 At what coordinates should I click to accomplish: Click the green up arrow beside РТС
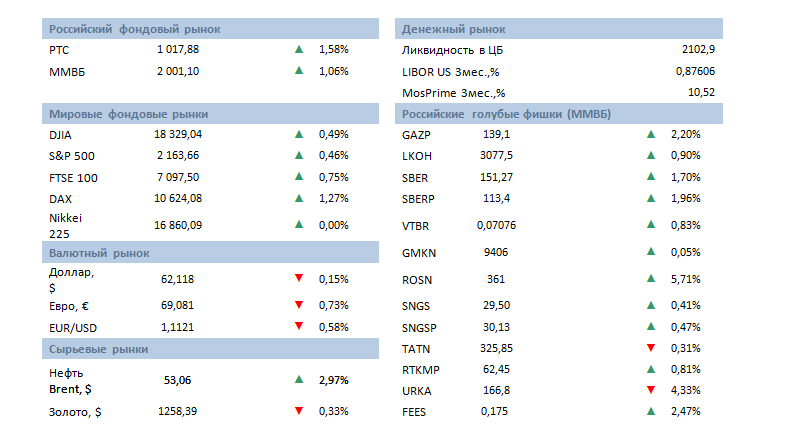pos(298,49)
